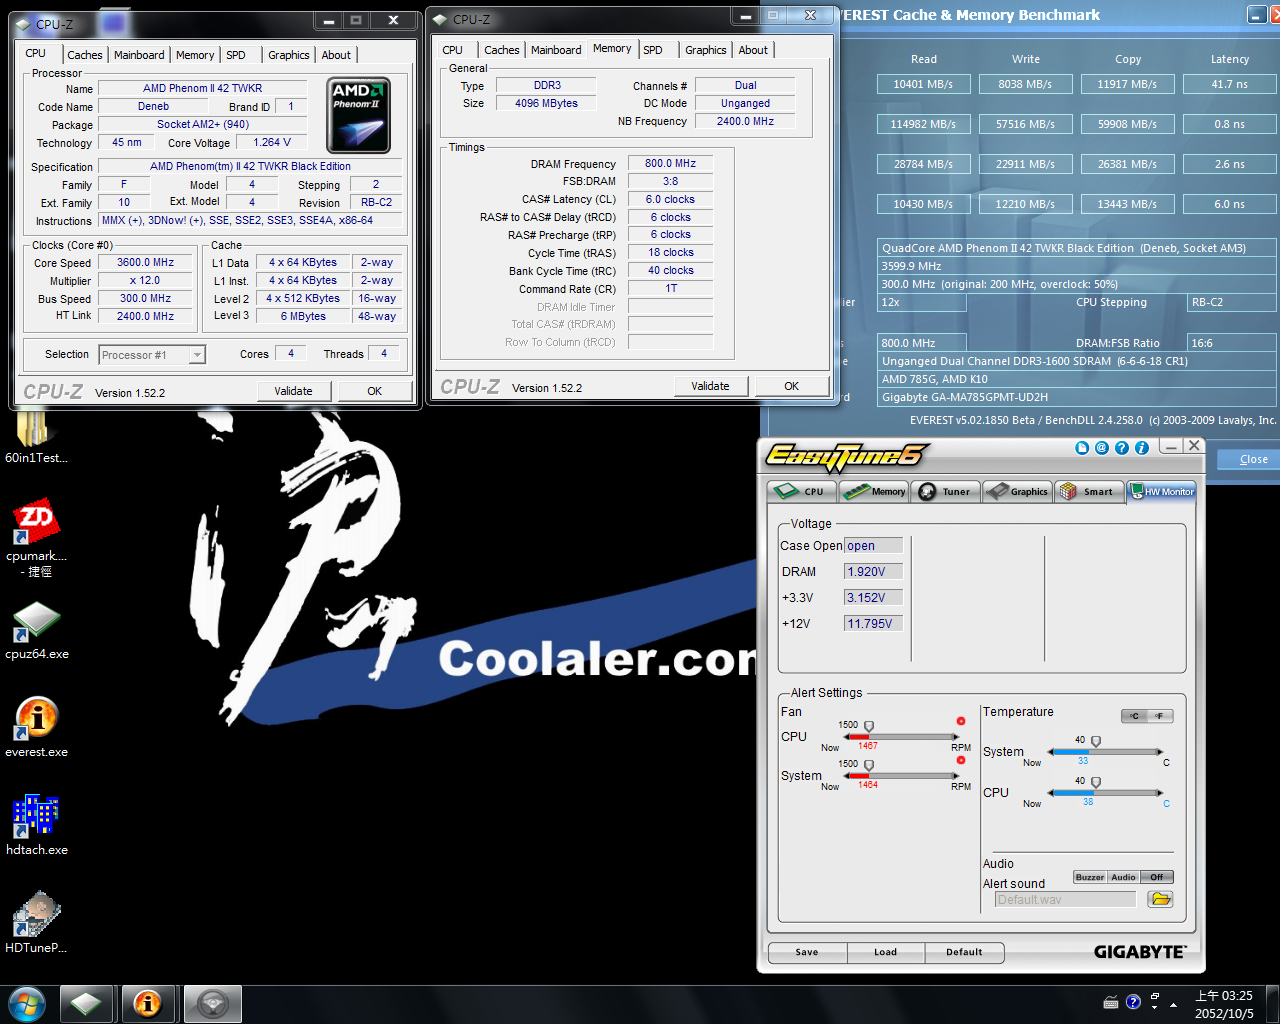
Task: Click the email/feedback icon in EasyTune6 titlebar
Action: pos(1102,447)
